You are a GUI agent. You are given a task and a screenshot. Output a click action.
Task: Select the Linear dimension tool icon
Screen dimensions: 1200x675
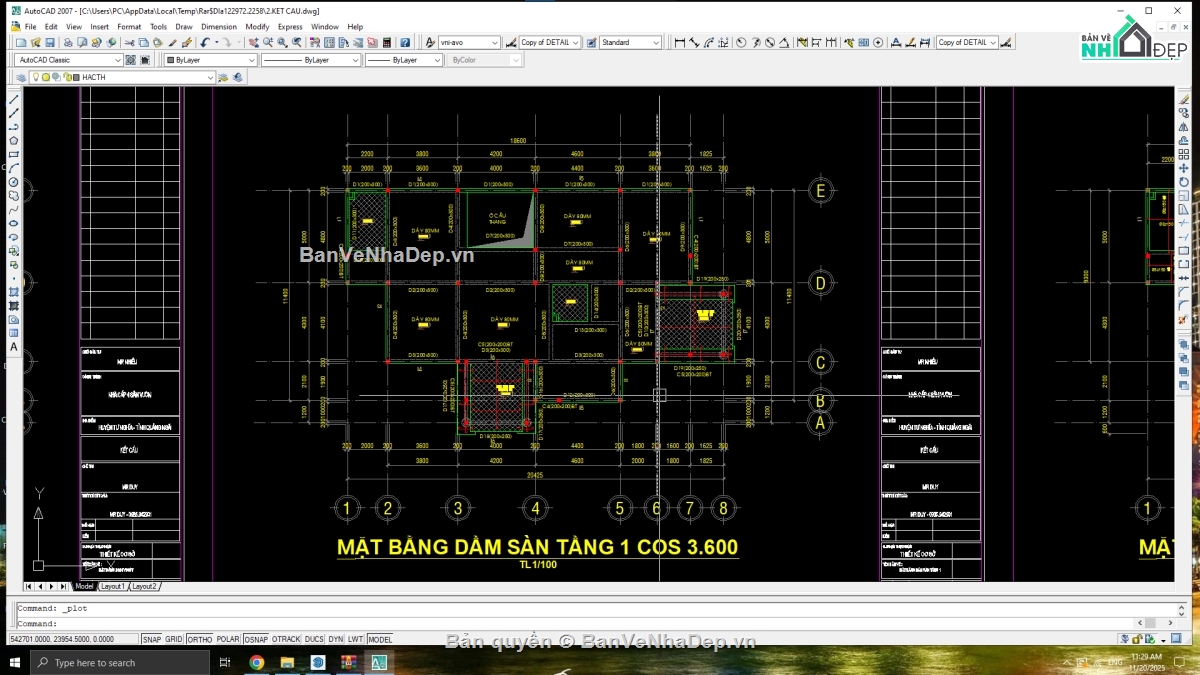[x=680, y=43]
